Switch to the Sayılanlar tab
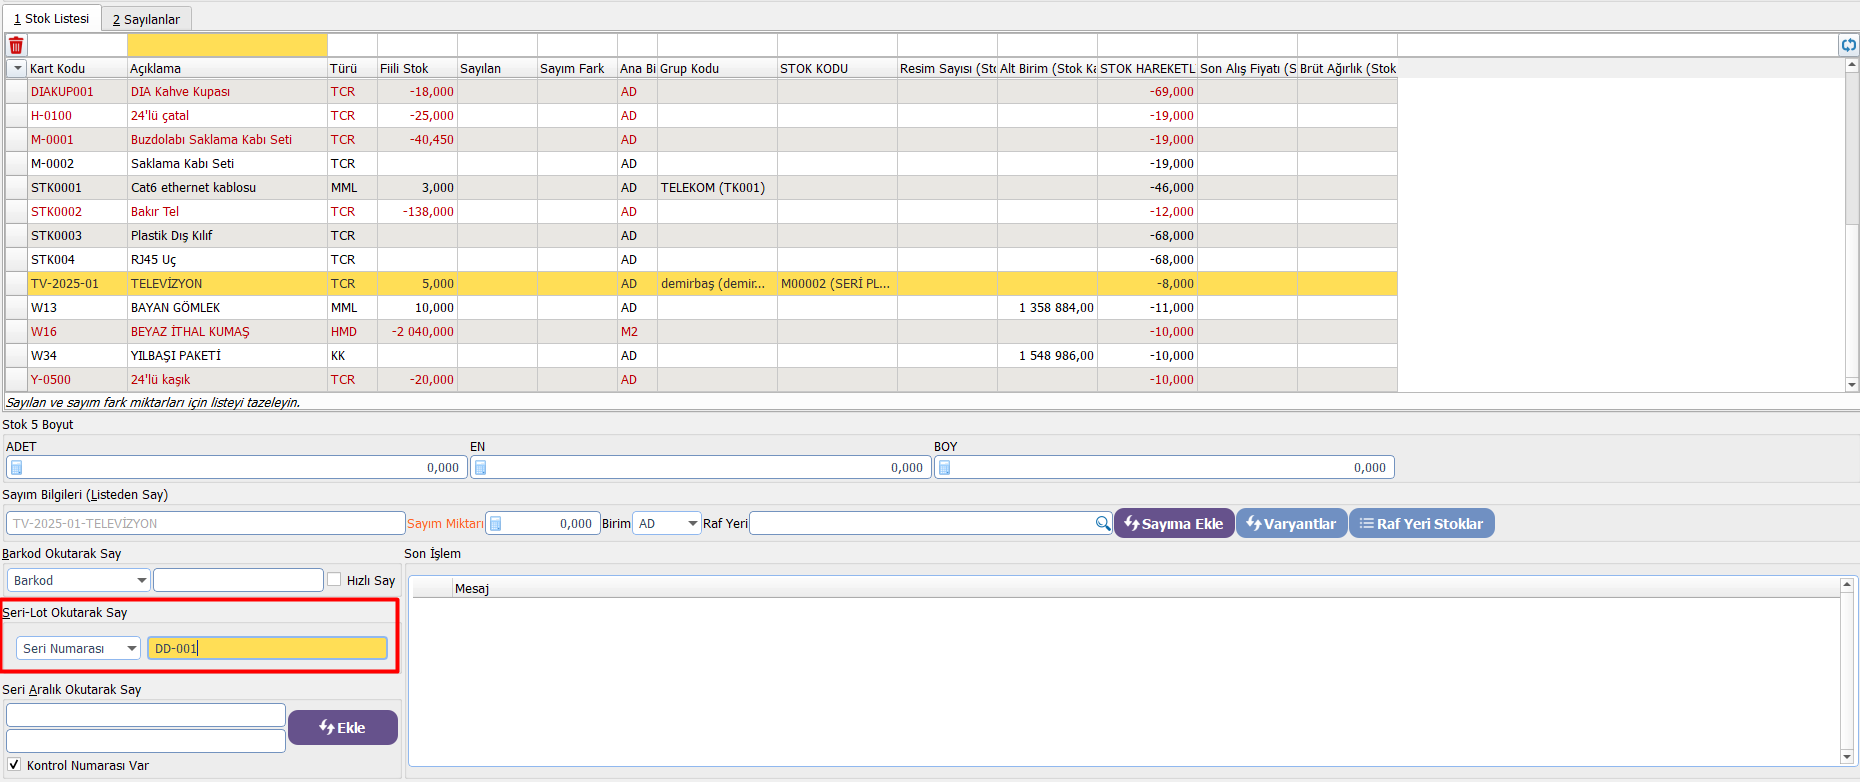1860x782 pixels. (x=146, y=19)
